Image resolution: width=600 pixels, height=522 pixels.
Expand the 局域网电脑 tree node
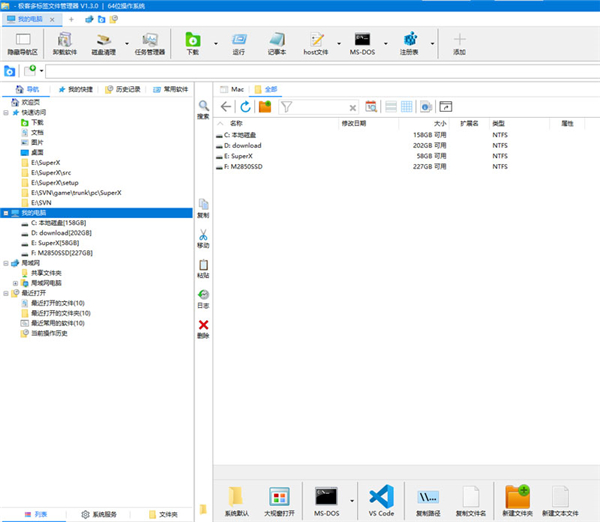click(15, 283)
